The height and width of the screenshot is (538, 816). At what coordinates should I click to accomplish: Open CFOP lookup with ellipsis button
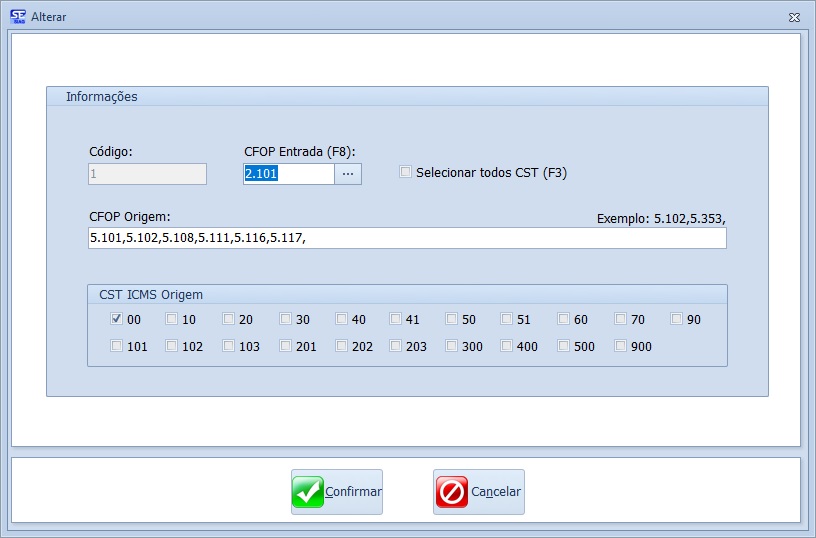click(x=348, y=174)
